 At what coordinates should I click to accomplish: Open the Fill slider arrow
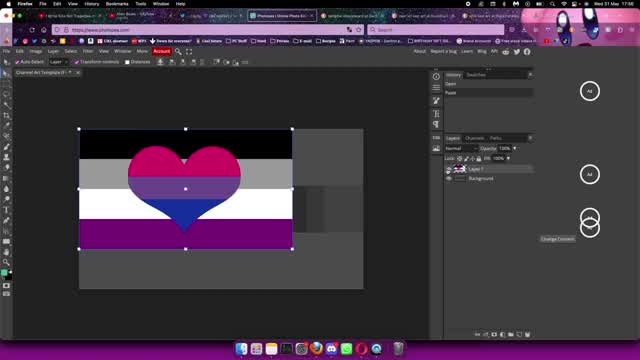tap(509, 158)
